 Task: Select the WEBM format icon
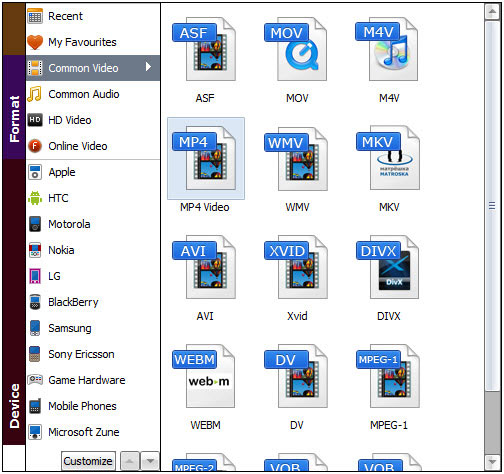tap(204, 376)
